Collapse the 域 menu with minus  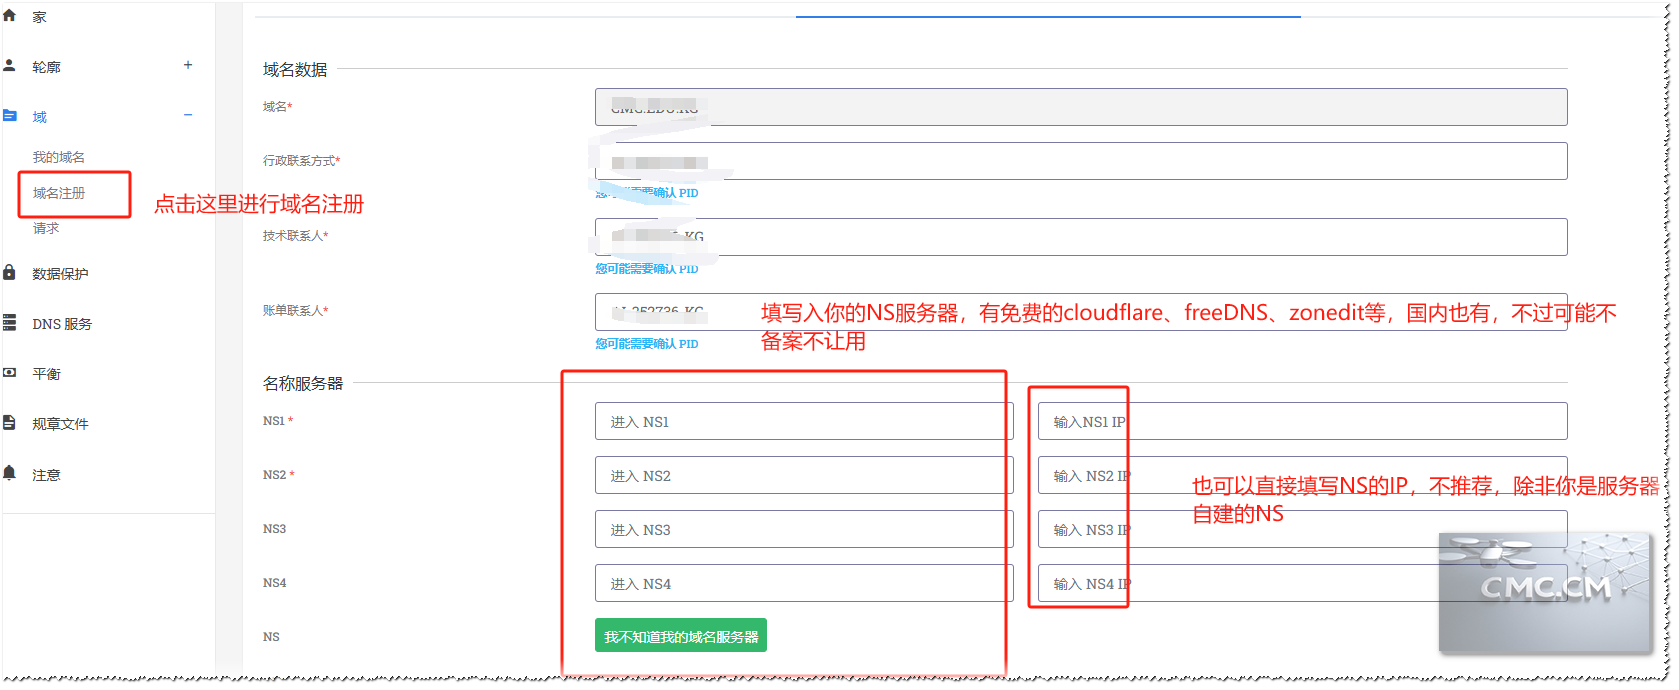click(188, 115)
